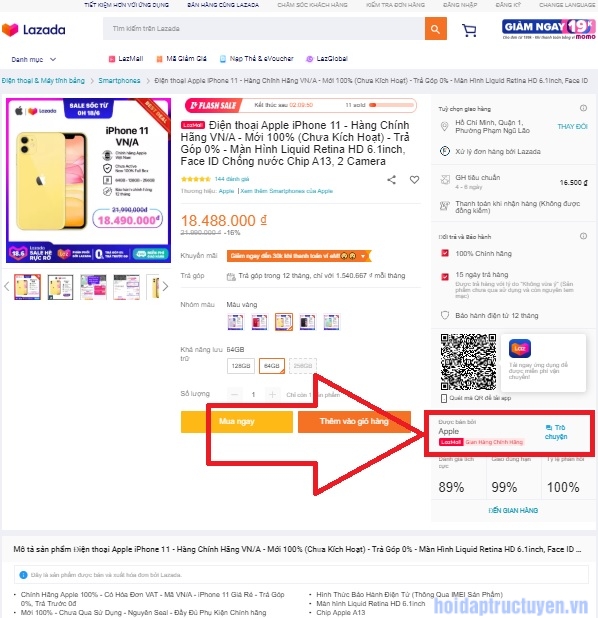The width and height of the screenshot is (598, 618).
Task: Click the orange search magnifier button
Action: pyautogui.click(x=435, y=28)
